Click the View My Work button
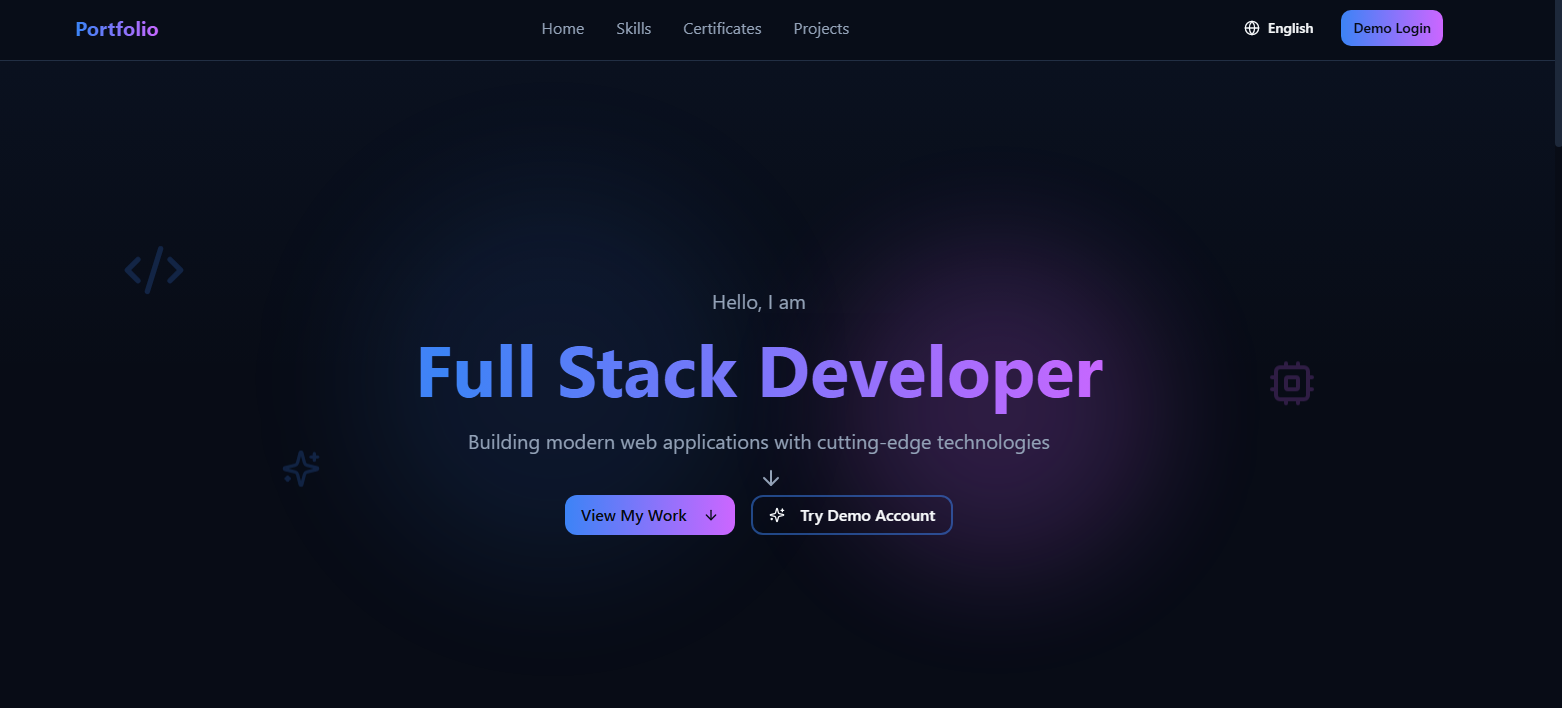 (x=634, y=515)
